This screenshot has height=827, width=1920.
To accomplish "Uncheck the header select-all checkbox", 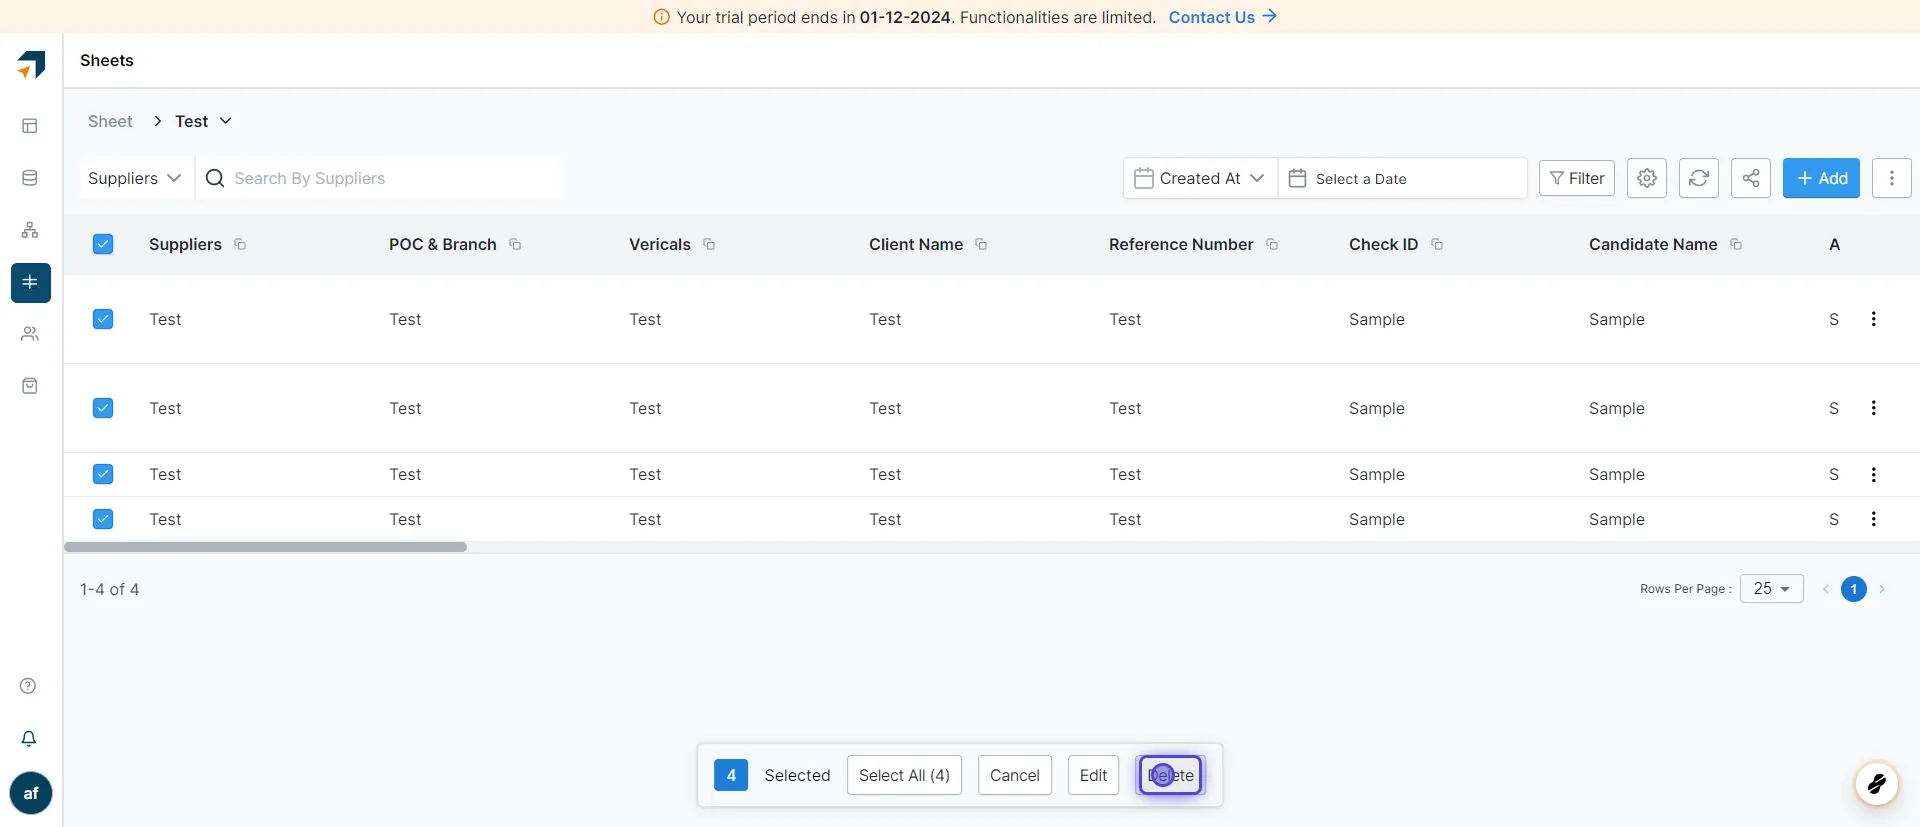I will 103,244.
